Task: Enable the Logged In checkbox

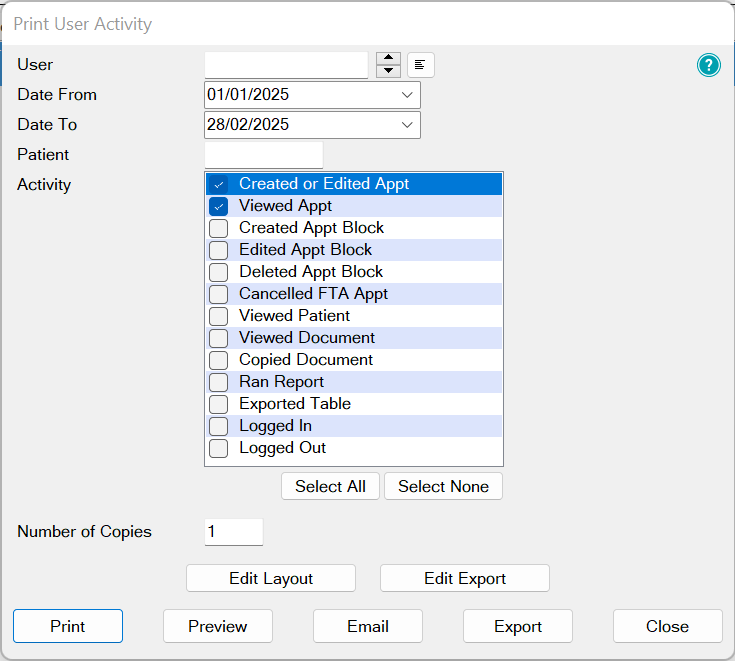Action: pyautogui.click(x=219, y=426)
